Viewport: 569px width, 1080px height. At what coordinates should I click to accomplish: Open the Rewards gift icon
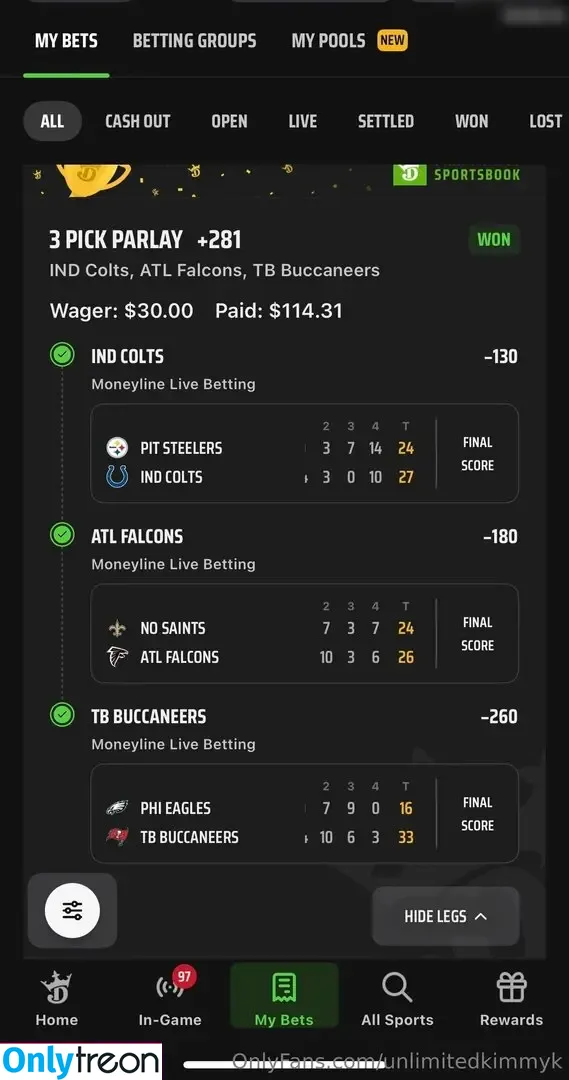click(x=512, y=987)
